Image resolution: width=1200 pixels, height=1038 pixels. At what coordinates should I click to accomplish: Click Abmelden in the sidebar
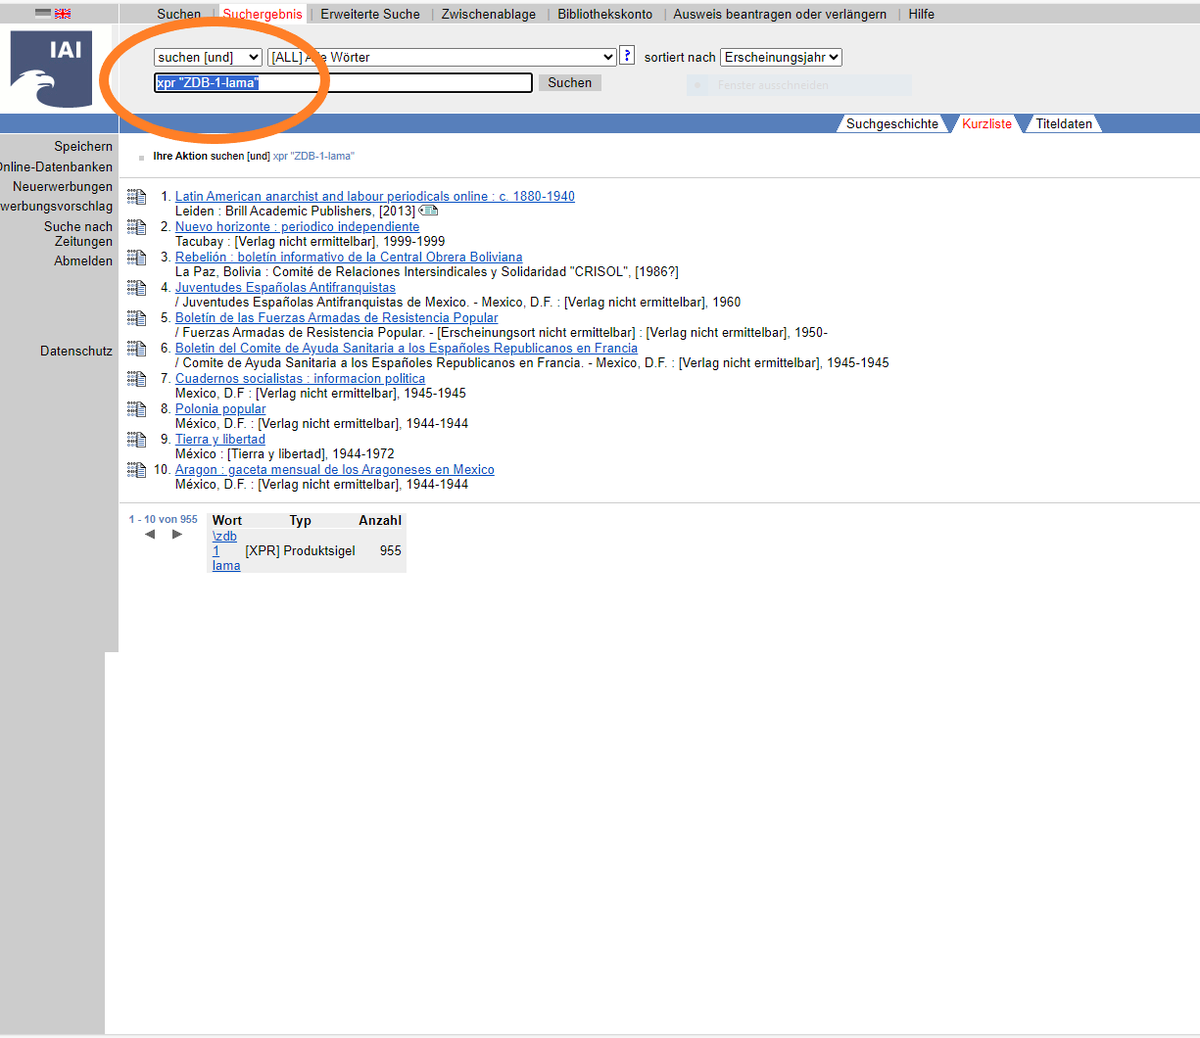click(x=83, y=261)
